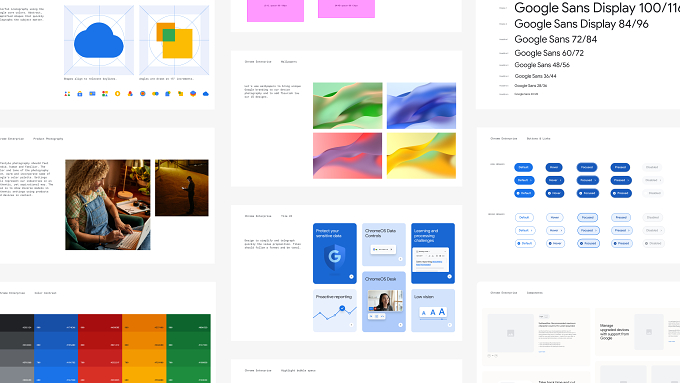Click the plain filled Focused button
Image resolution: width=680 pixels, height=383 pixels.
[587, 167]
